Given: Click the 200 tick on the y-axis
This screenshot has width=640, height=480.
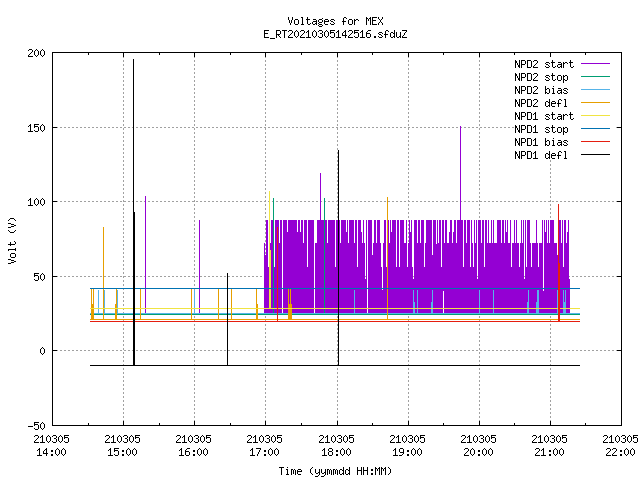Looking at the screenshot, I should coord(36,53).
